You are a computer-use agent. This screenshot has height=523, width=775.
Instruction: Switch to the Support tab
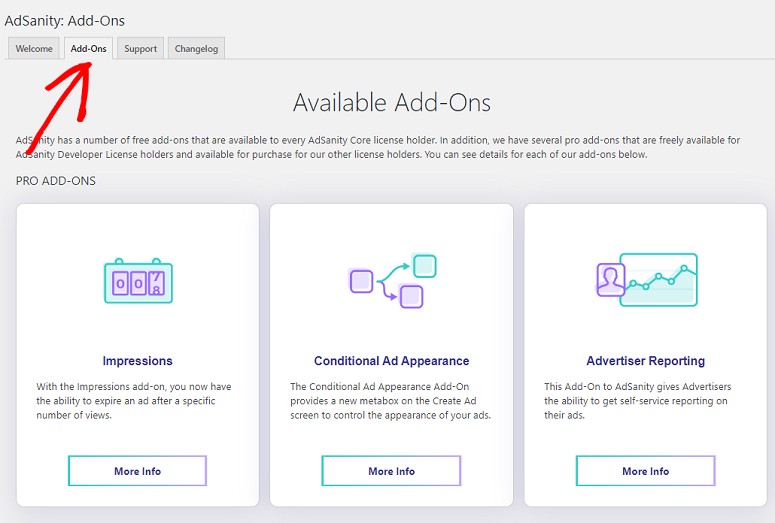pyautogui.click(x=140, y=48)
